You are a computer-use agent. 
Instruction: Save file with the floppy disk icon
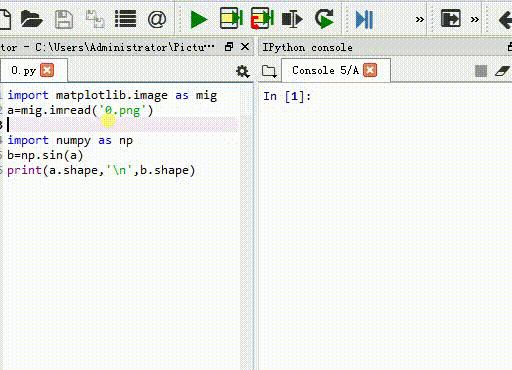click(x=64, y=19)
